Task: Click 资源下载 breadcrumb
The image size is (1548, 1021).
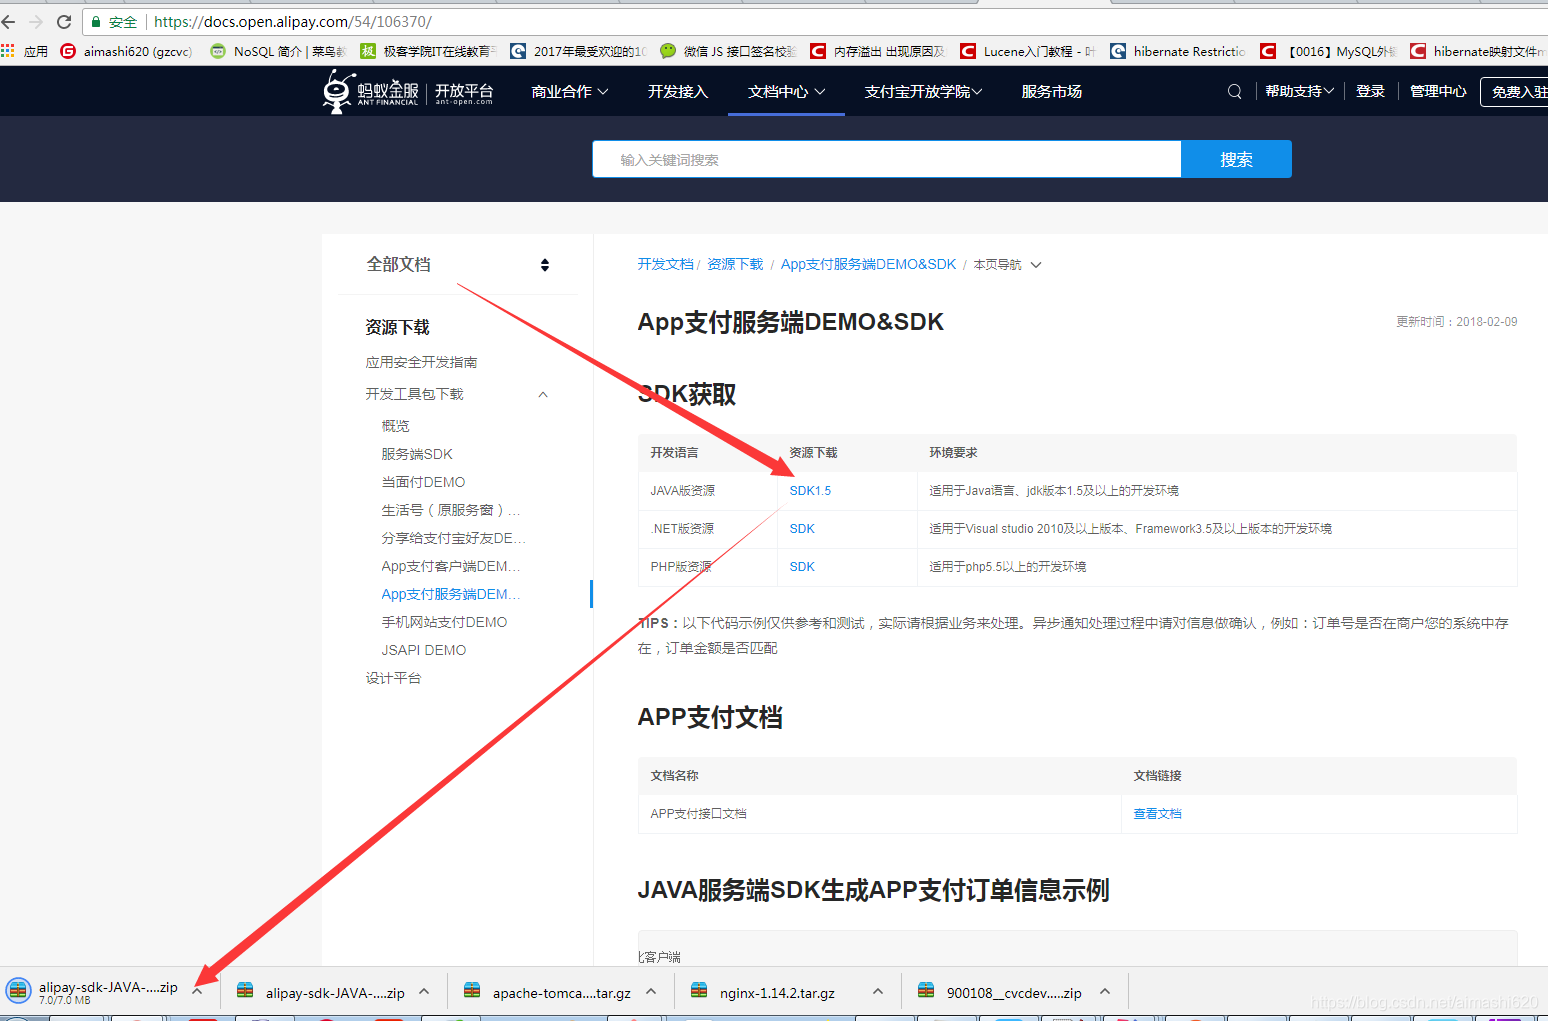Action: click(735, 264)
